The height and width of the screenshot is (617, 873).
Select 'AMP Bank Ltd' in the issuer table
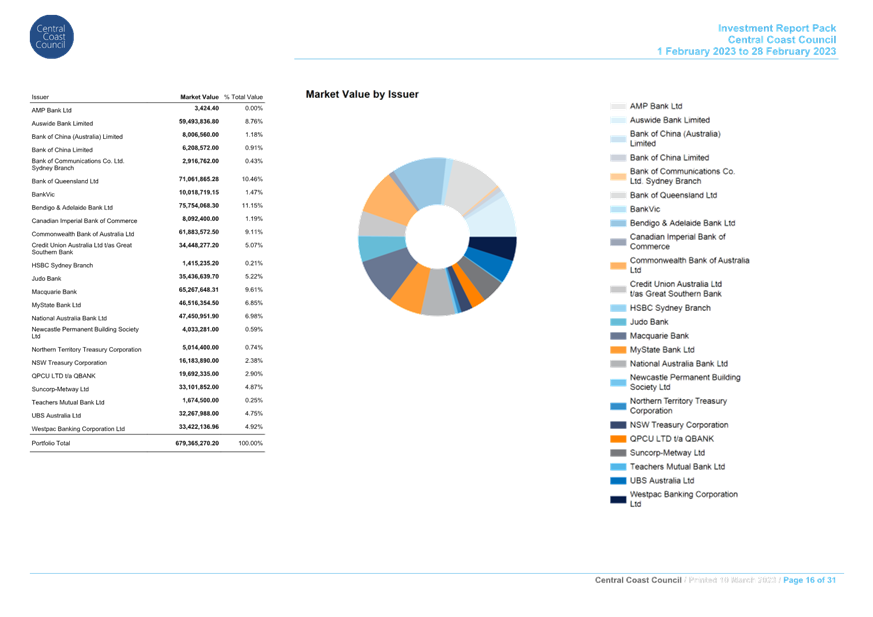pyautogui.click(x=52, y=110)
